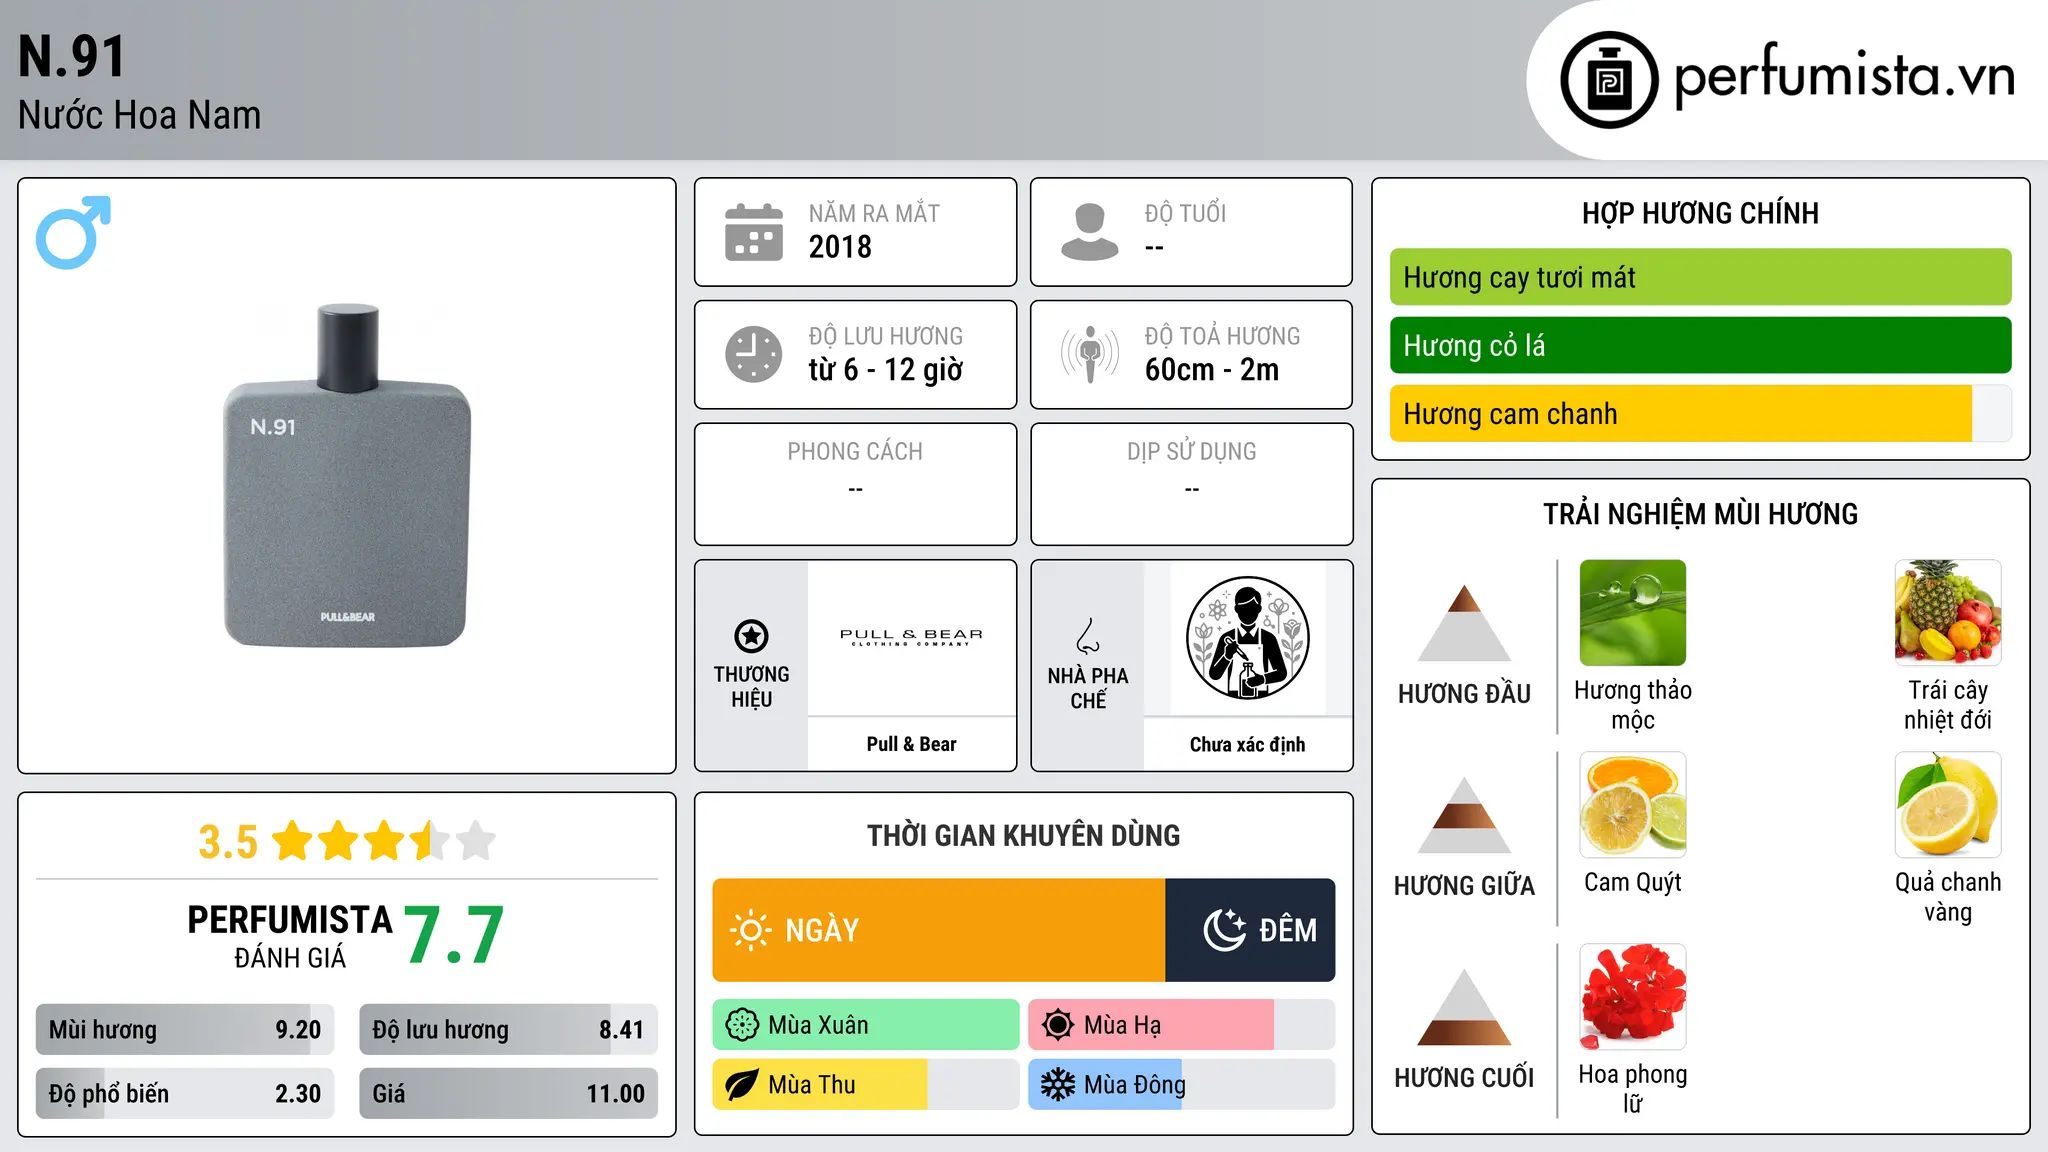Open the N.91 perfume bottle image

[x=347, y=476]
